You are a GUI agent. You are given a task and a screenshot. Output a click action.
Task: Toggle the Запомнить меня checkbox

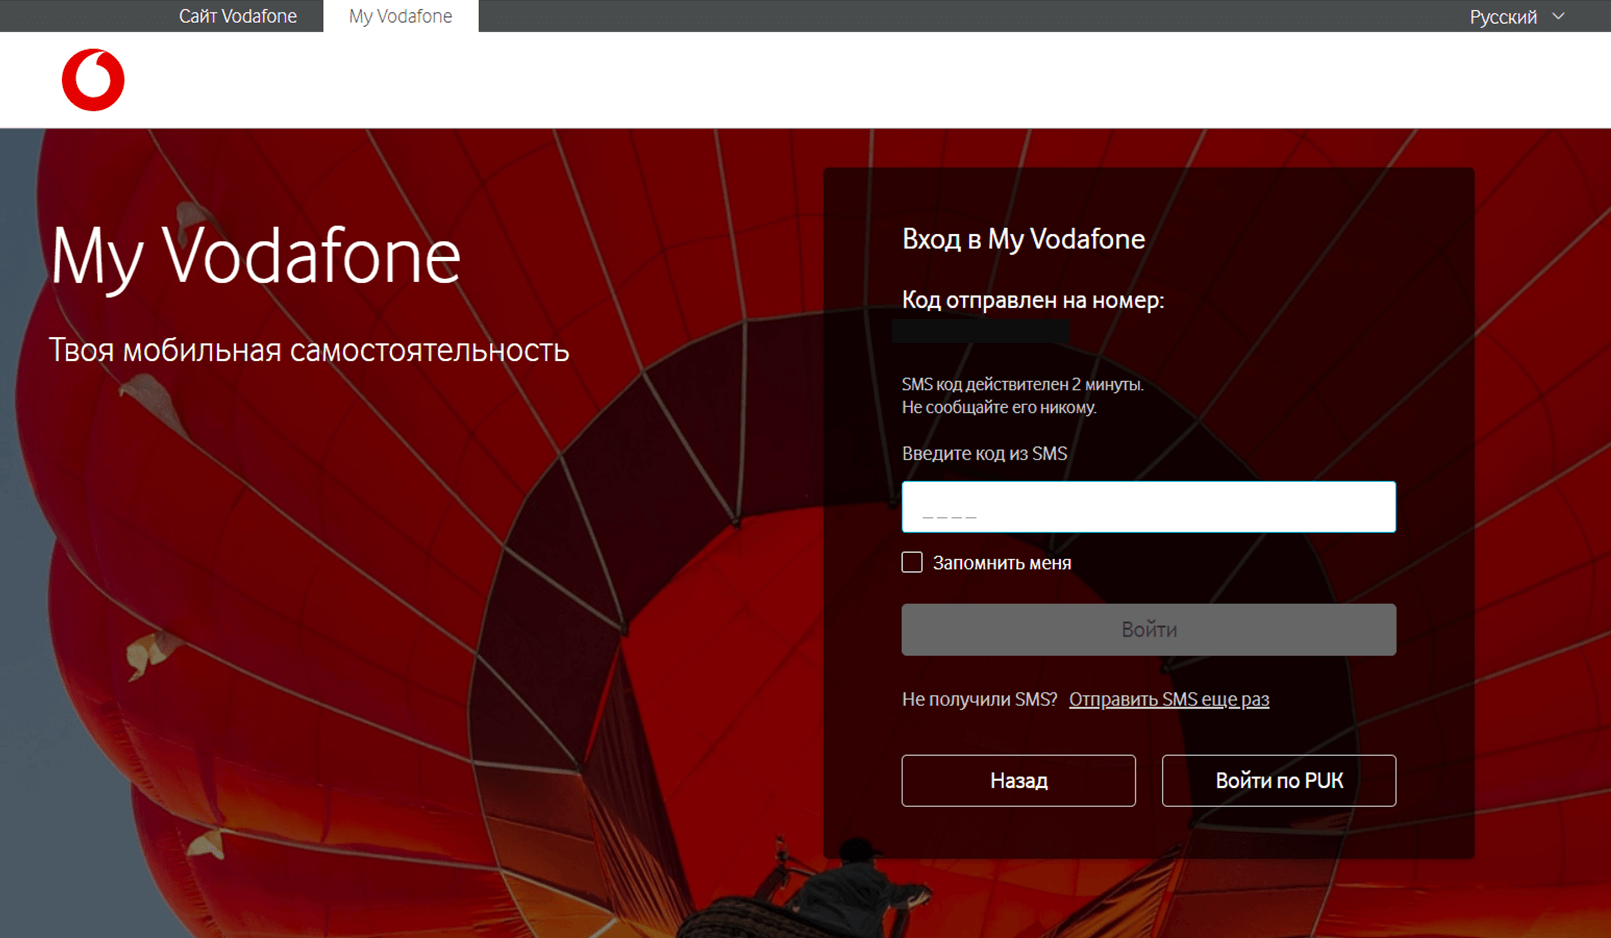pos(912,562)
